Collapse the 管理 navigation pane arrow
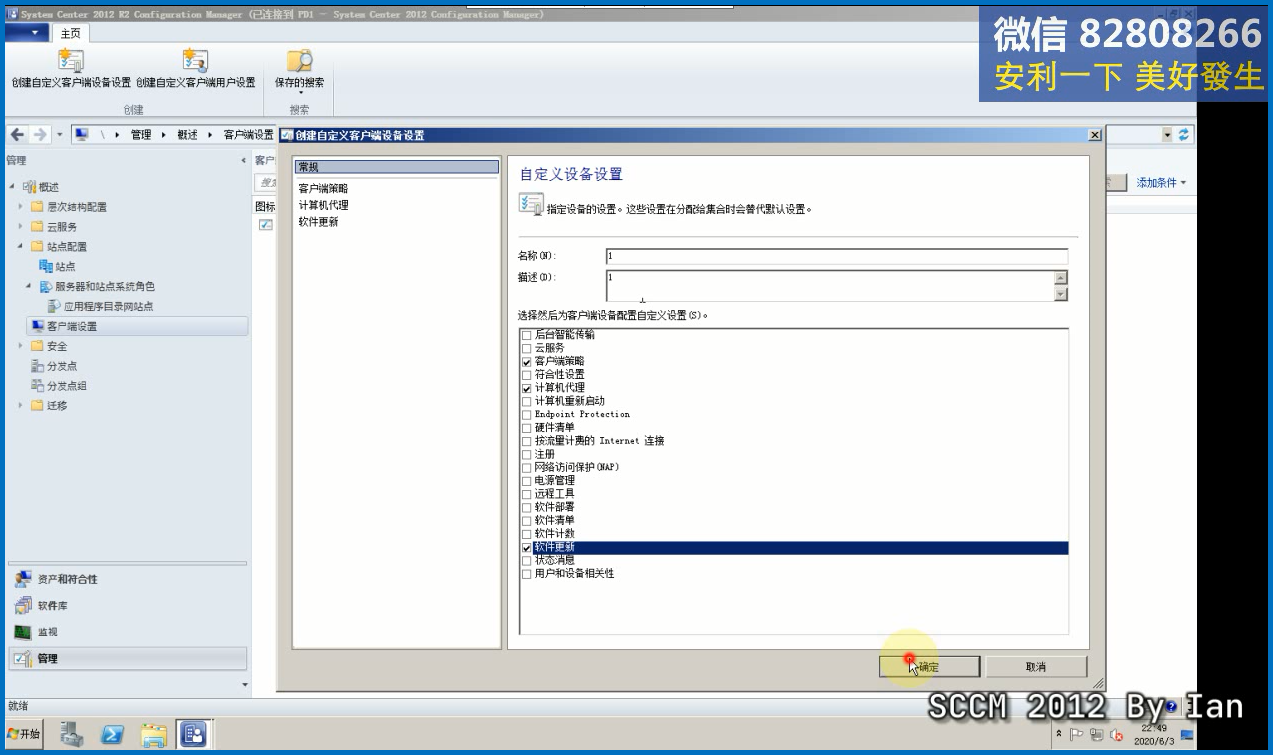Viewport: 1273px width, 755px height. 243,161
